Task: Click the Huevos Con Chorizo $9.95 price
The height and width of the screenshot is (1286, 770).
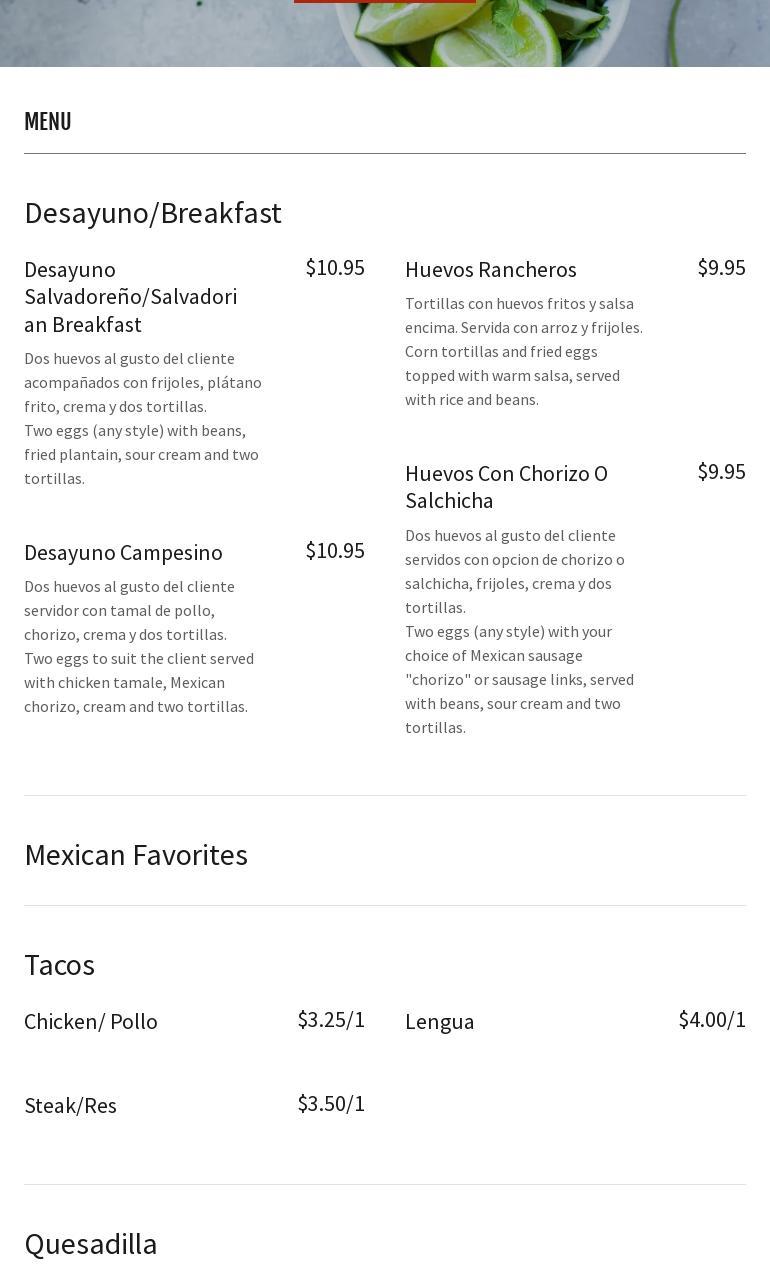Action: 721,472
